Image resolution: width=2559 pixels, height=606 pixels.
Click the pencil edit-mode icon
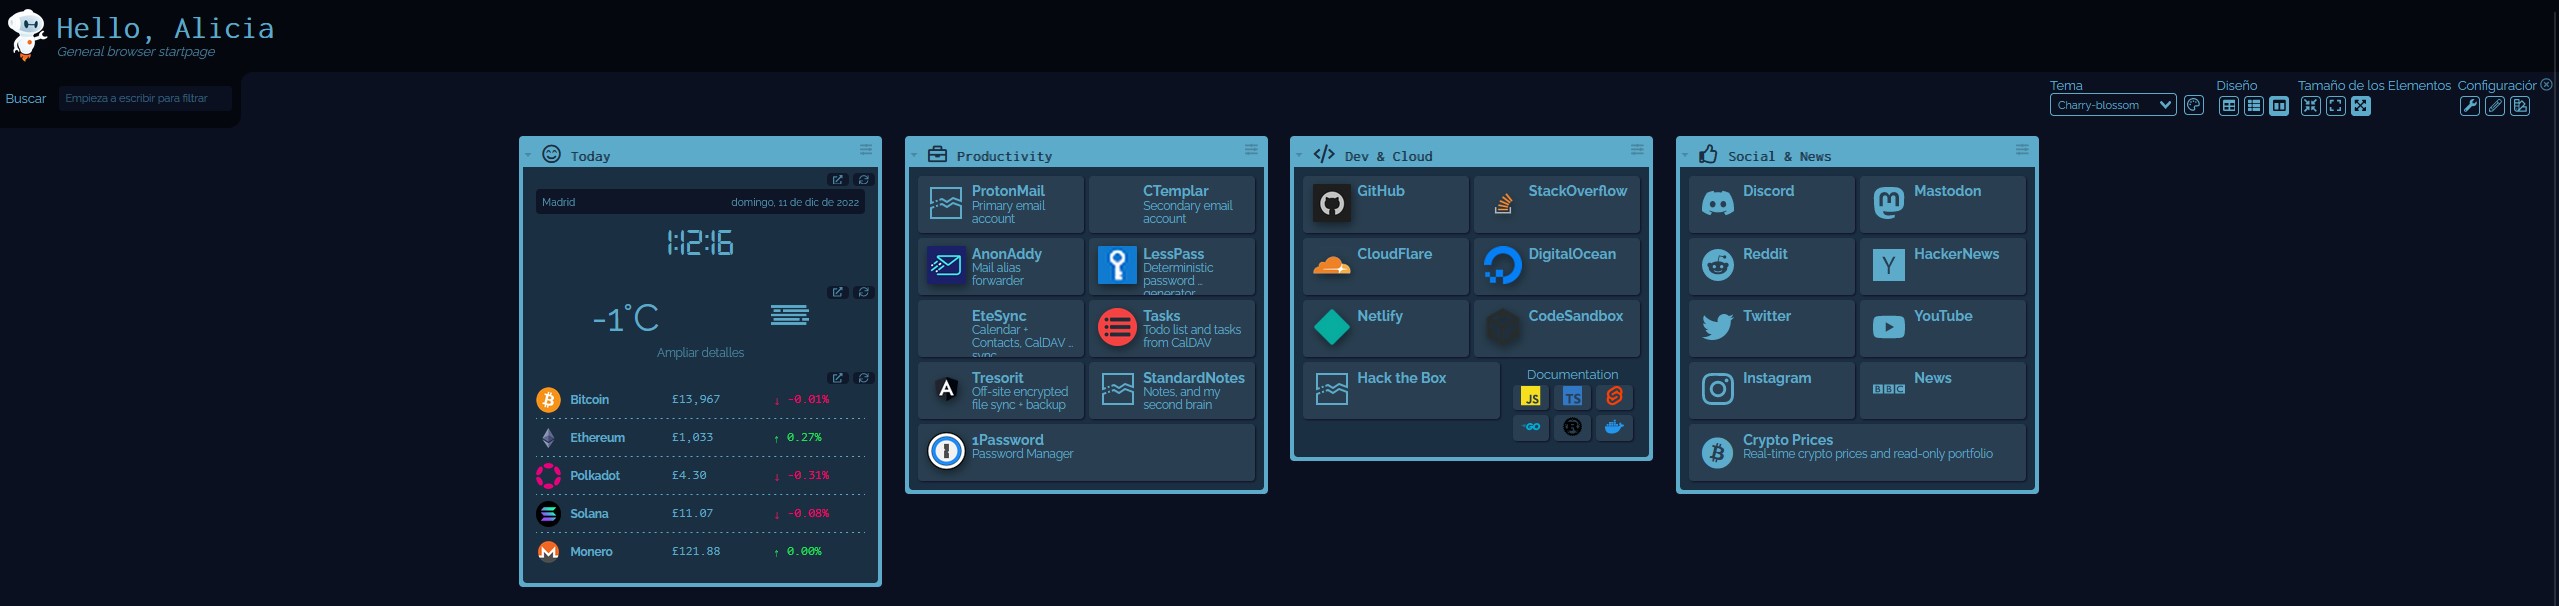tap(2494, 107)
